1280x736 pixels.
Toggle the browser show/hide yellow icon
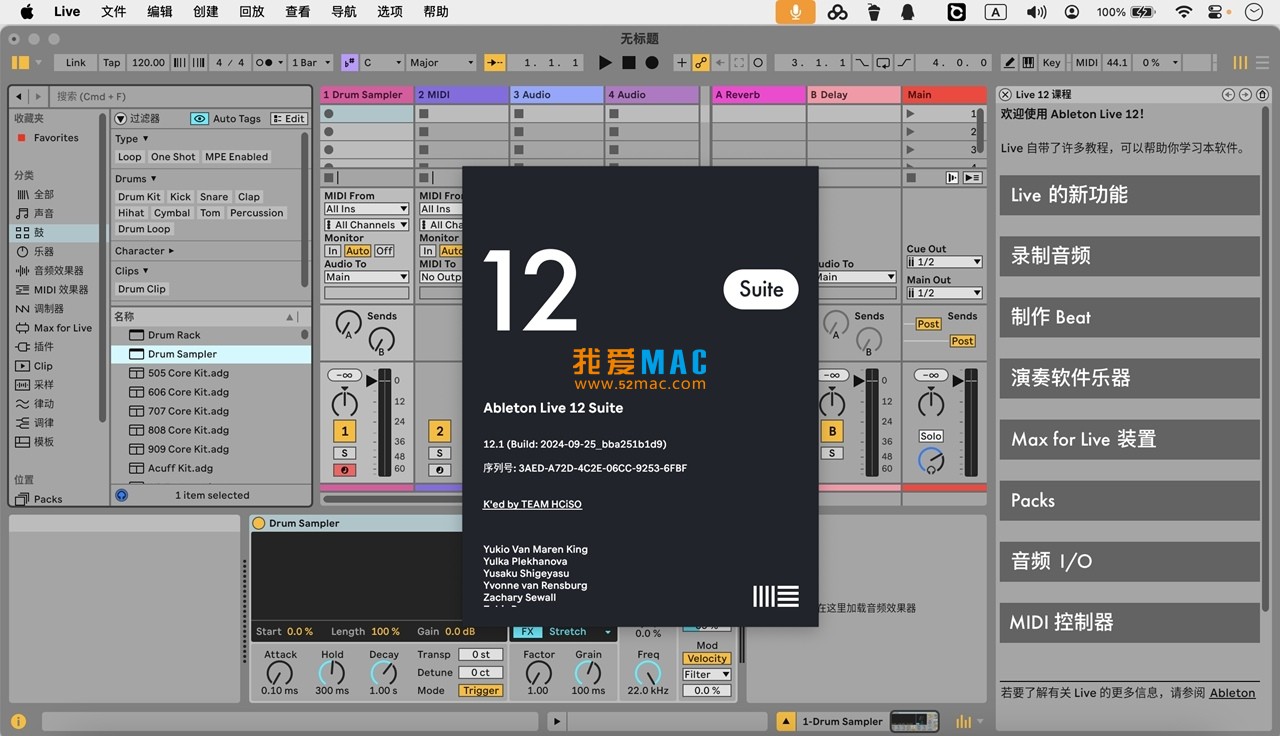[20, 62]
